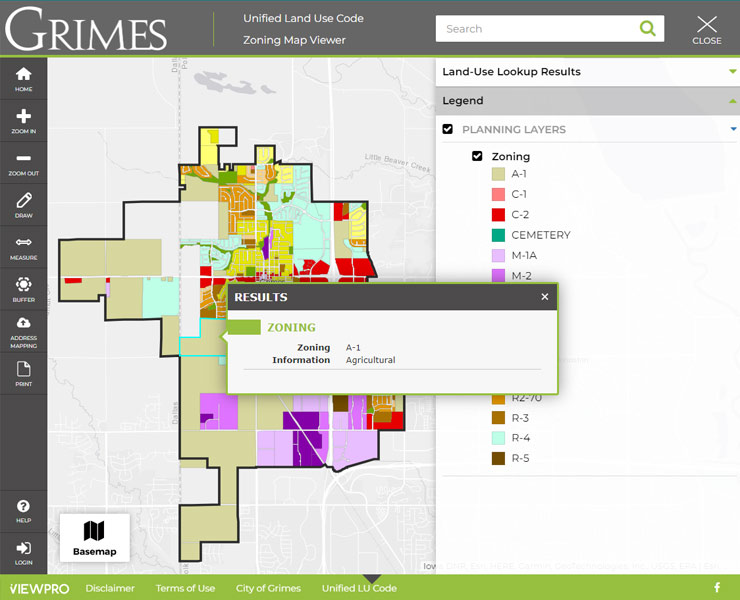Expand Land-Use Lookup Results panel
Image resolution: width=740 pixels, height=600 pixels.
pos(588,72)
